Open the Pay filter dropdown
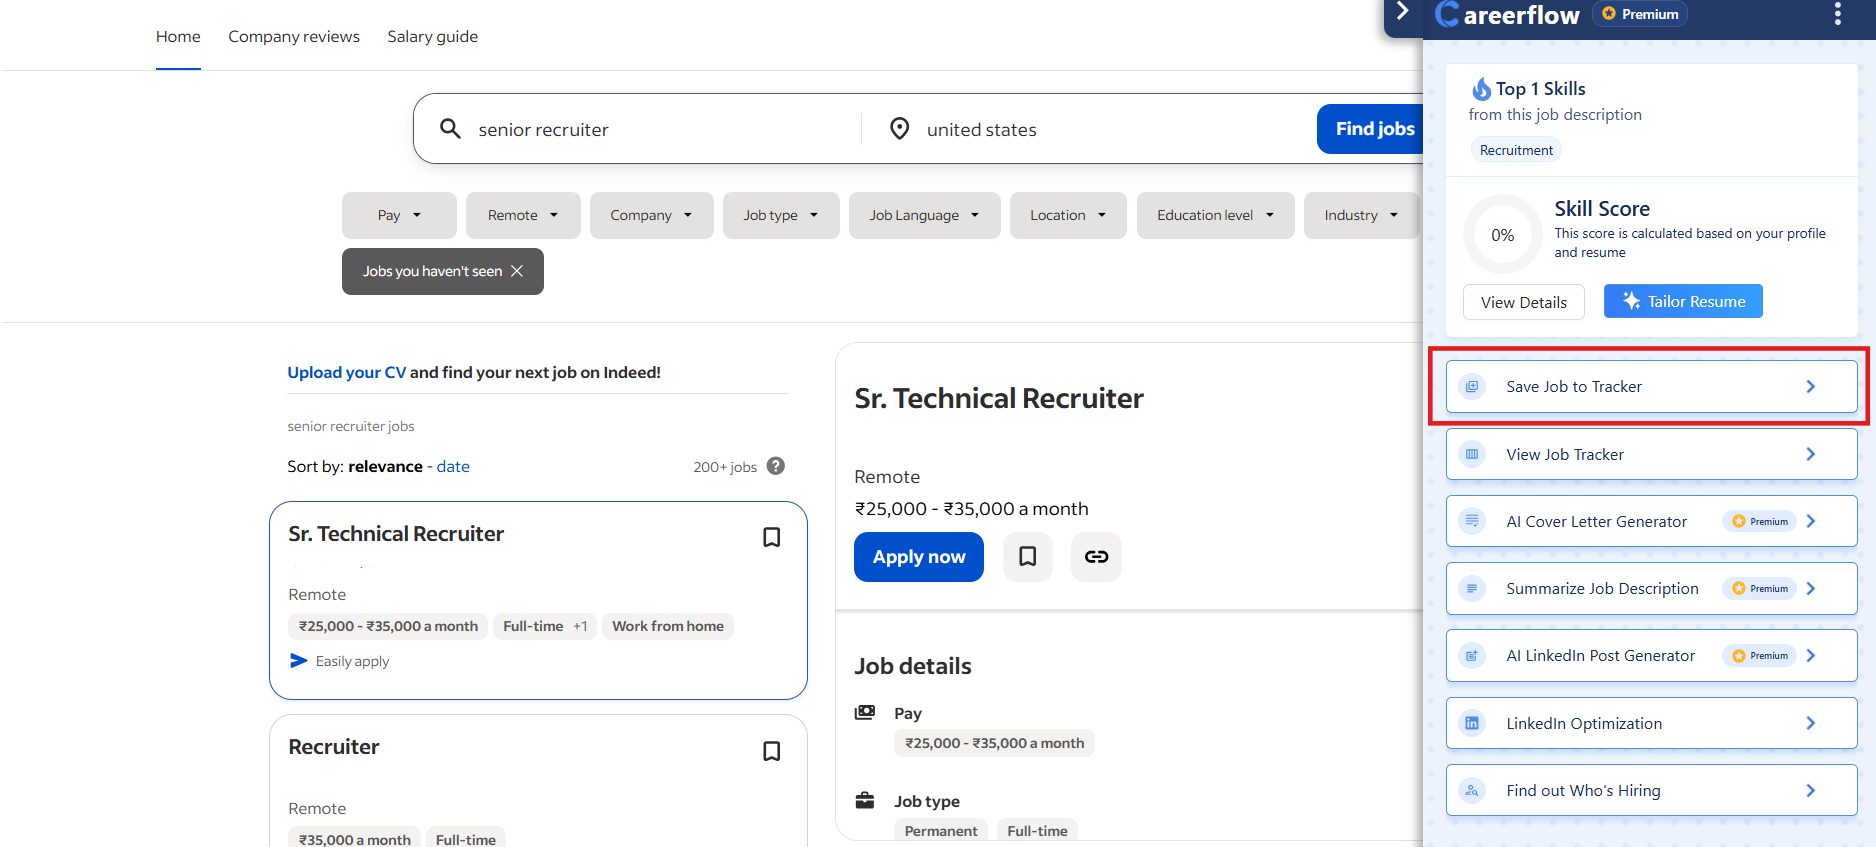1876x847 pixels. 399,215
